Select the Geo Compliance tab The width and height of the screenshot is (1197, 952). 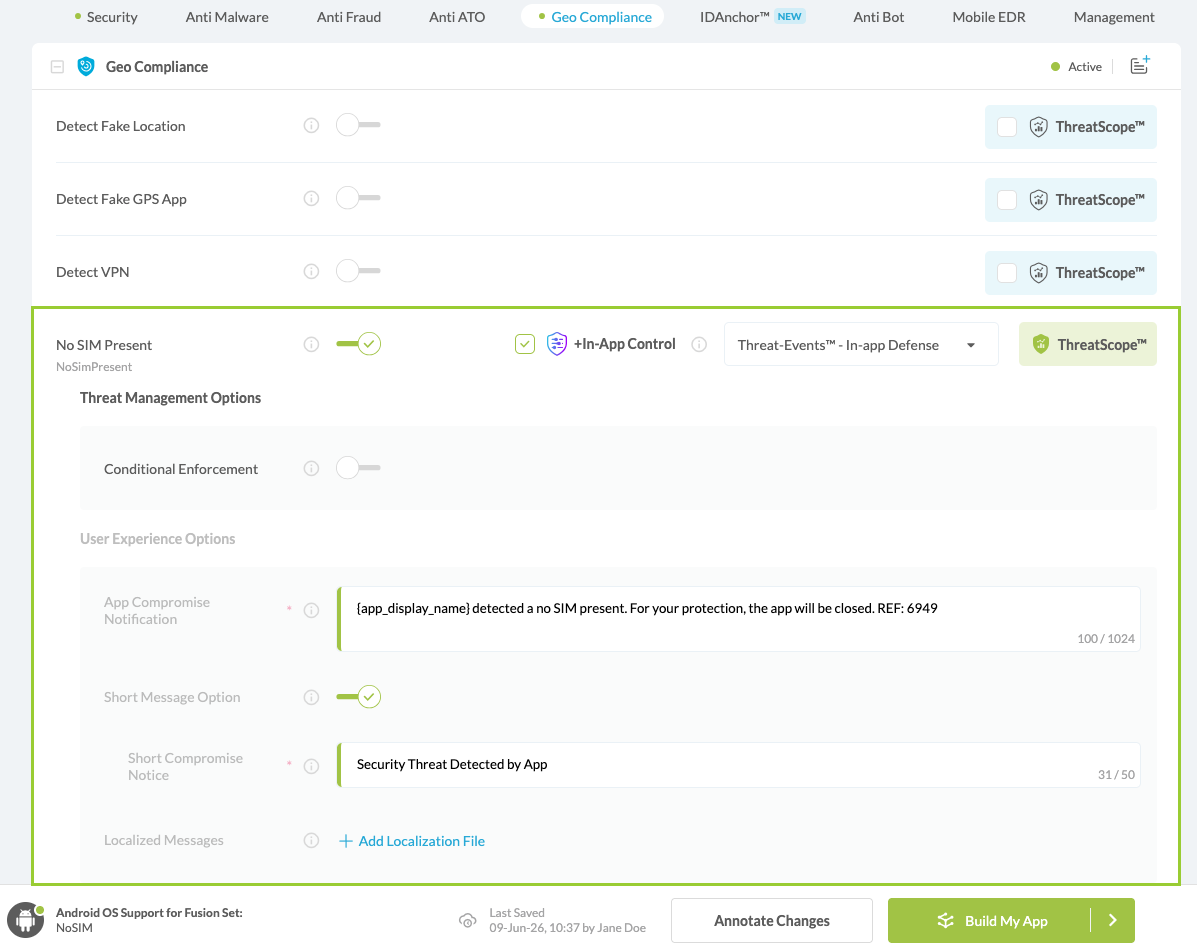click(x=592, y=17)
